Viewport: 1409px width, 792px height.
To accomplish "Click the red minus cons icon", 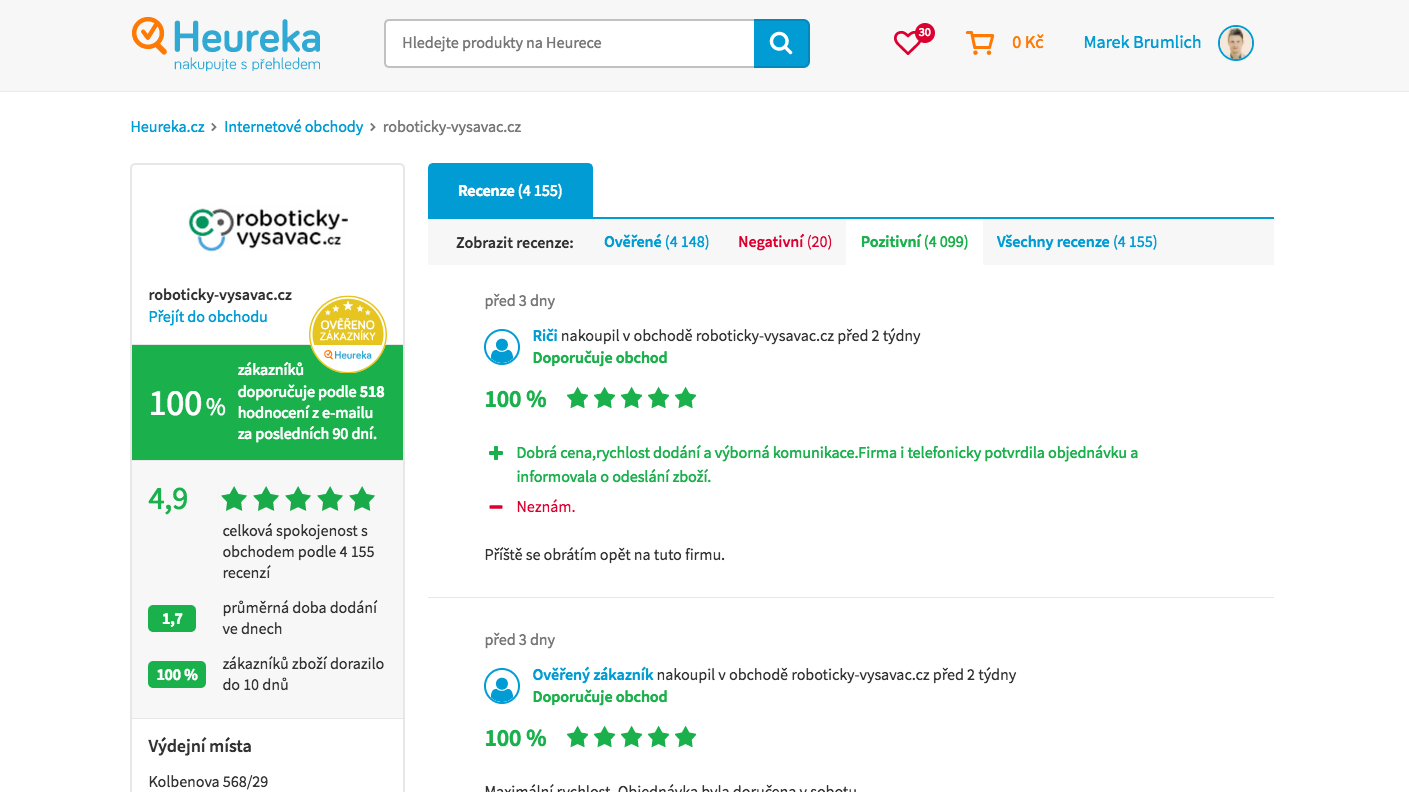I will (x=496, y=507).
